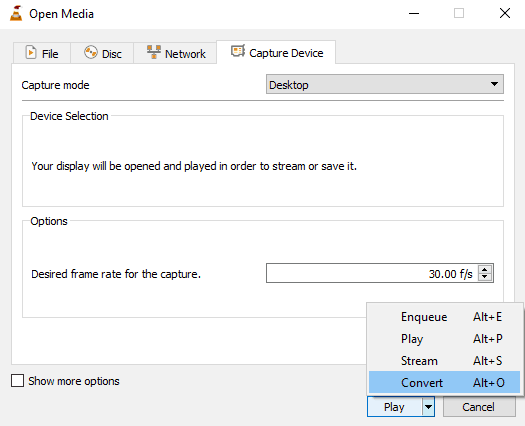Screen dimensions: 525x426
Task: Choose Convert from the popup menu
Action: click(444, 382)
